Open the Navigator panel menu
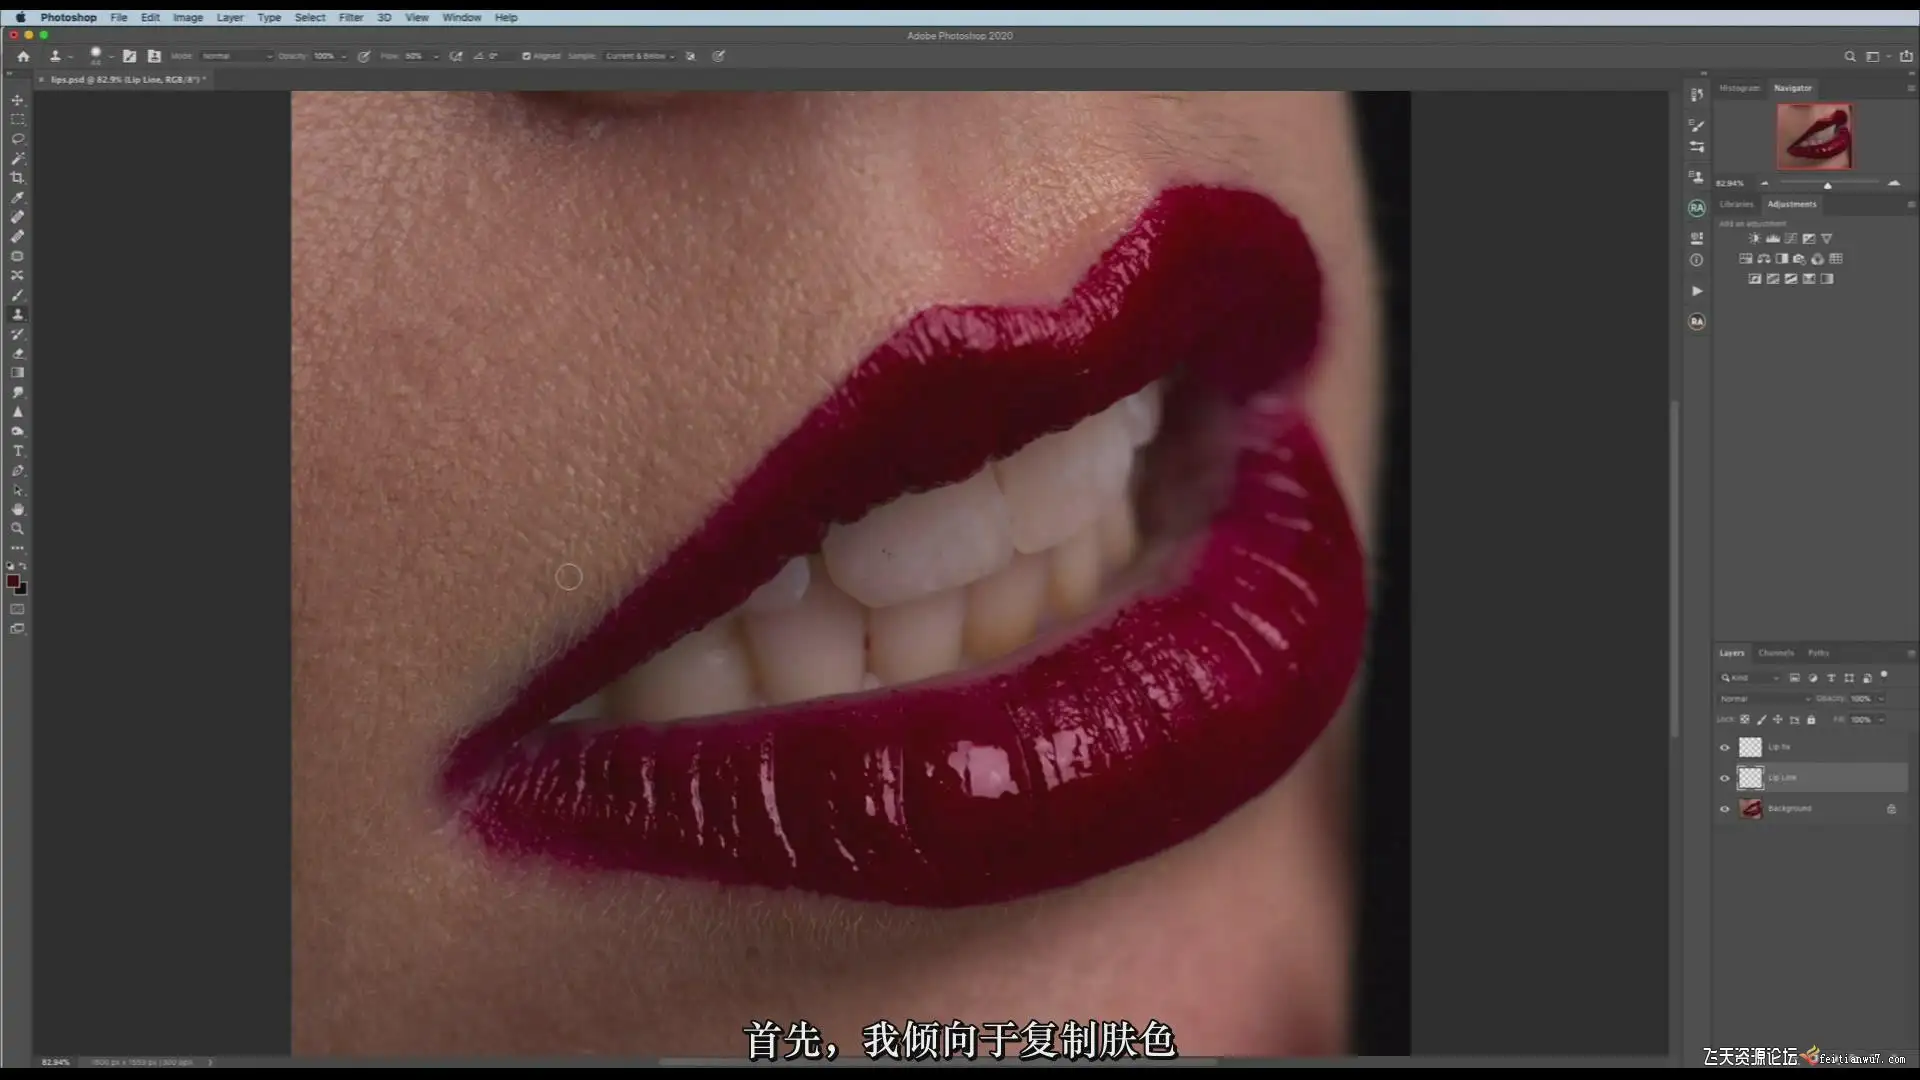This screenshot has height=1080, width=1920. 1911,88
